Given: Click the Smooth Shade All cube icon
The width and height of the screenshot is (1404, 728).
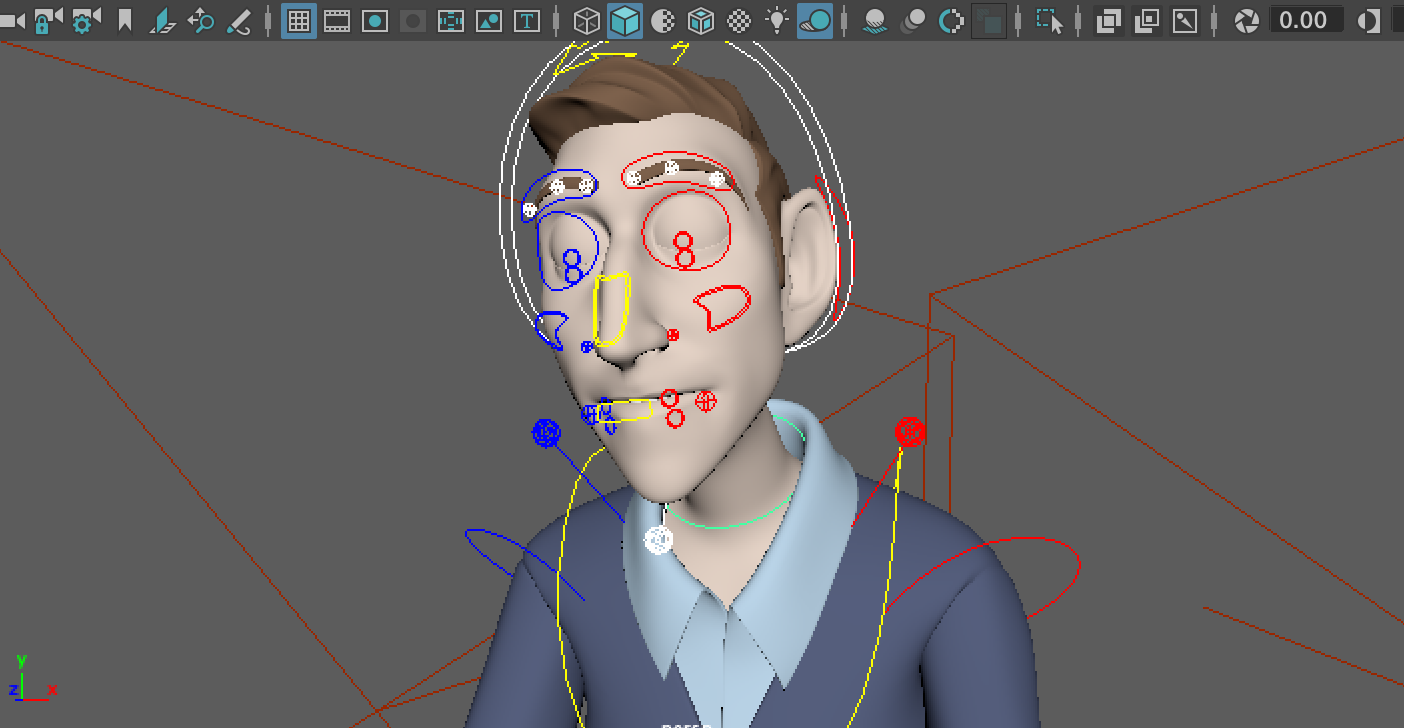Looking at the screenshot, I should 625,20.
